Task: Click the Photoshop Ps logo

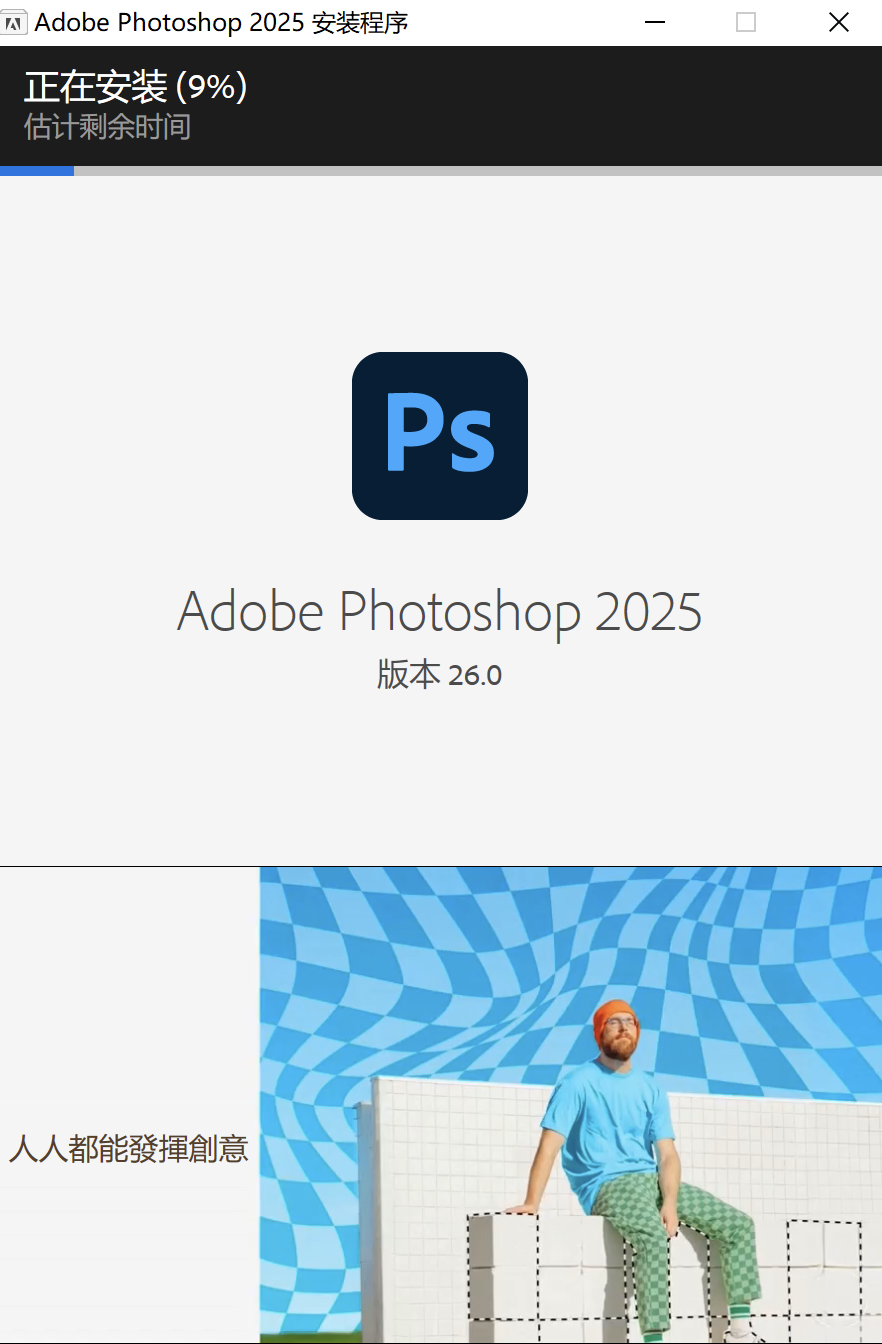Action: (x=440, y=436)
